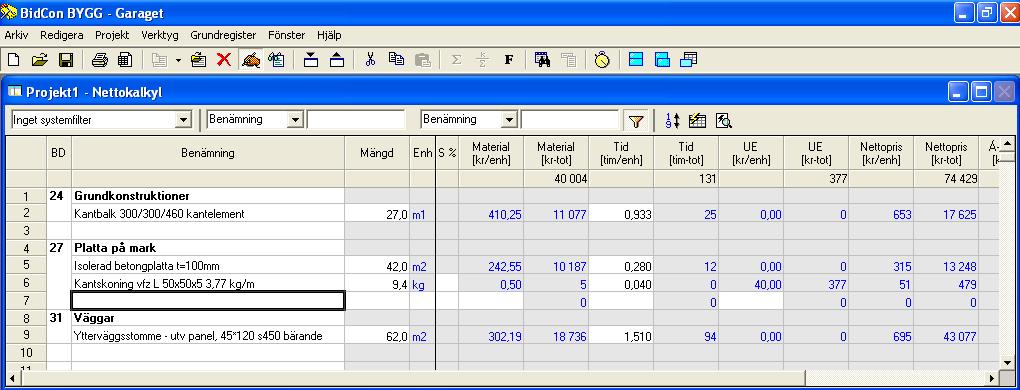This screenshot has width=1020, height=390.
Task: Click the move-up arrow over box icon
Action: [x=337, y=60]
